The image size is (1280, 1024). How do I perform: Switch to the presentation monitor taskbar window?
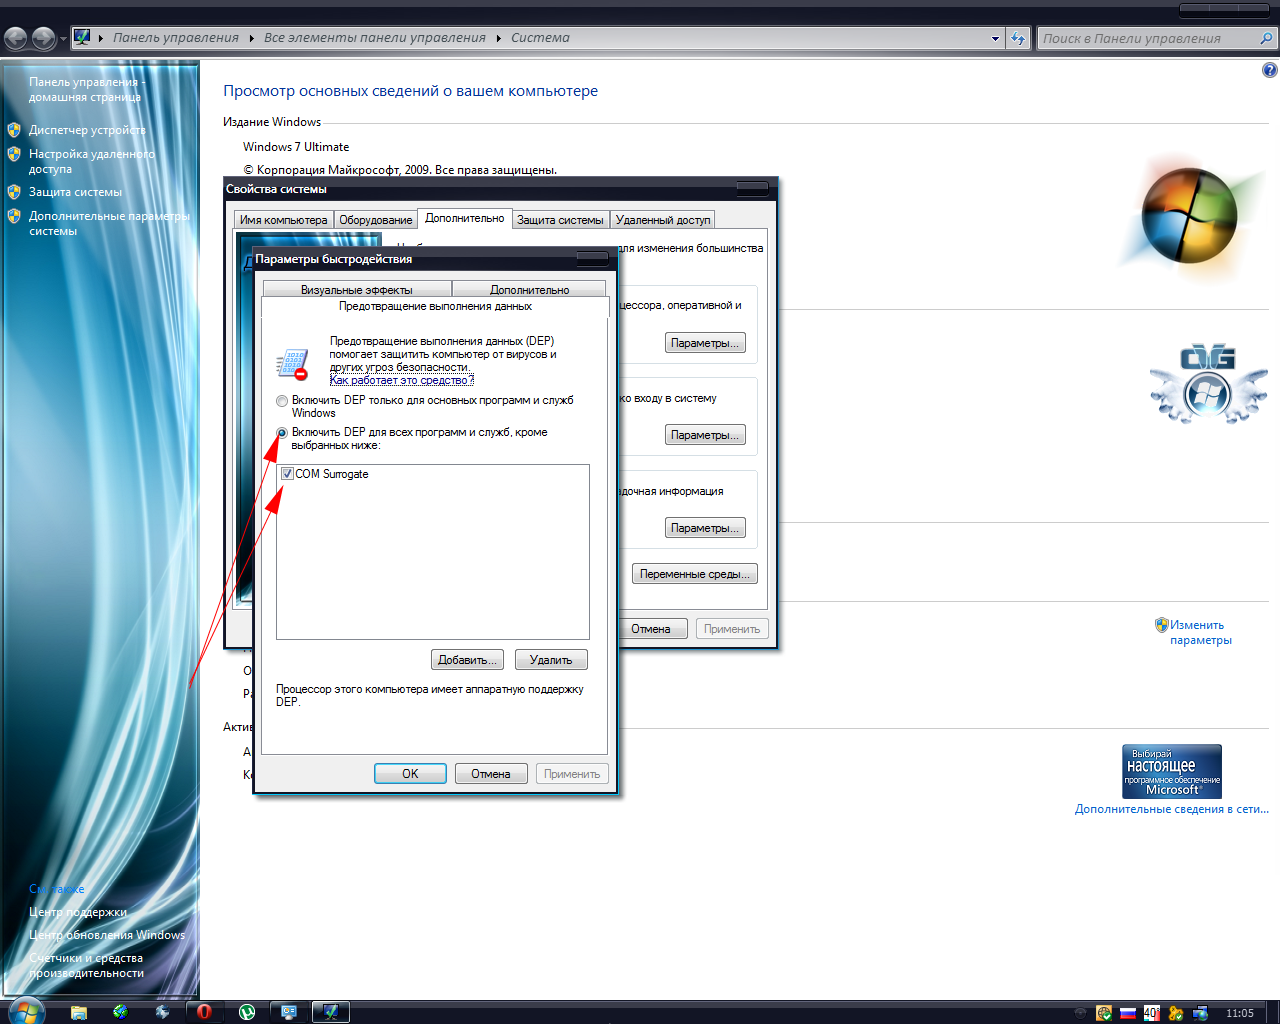point(289,1012)
